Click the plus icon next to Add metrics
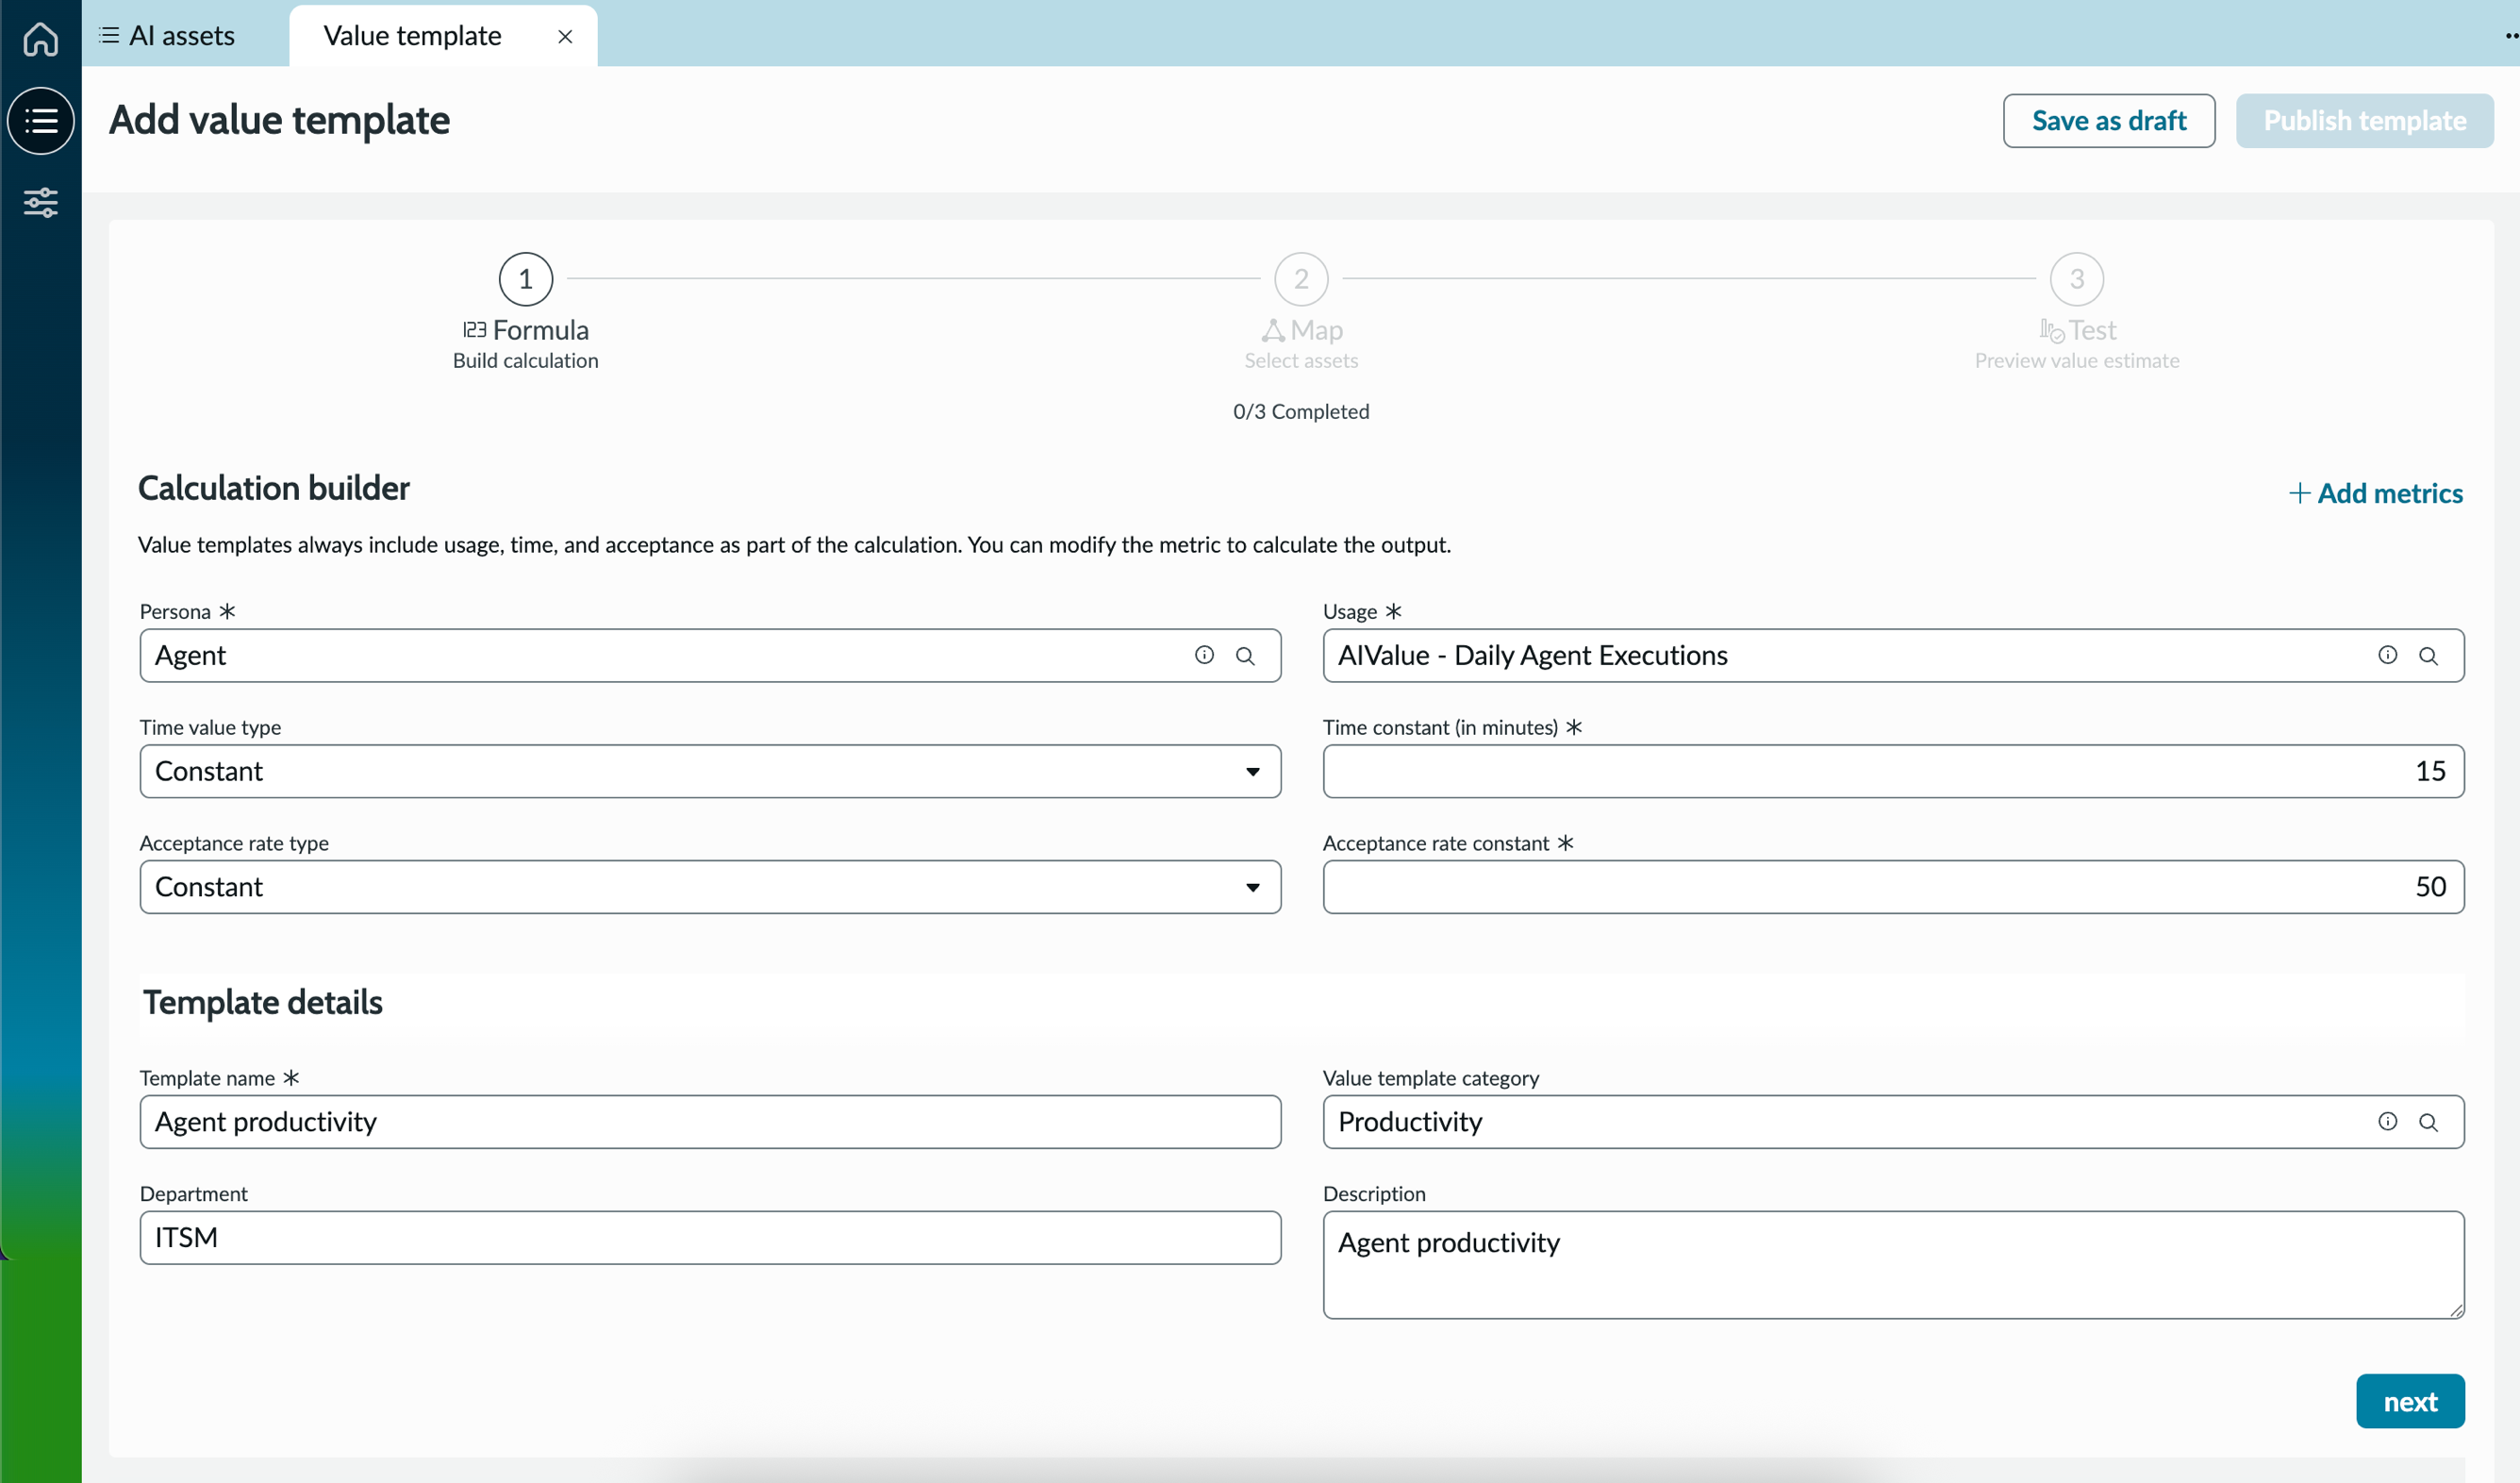Image resolution: width=2520 pixels, height=1483 pixels. point(2299,493)
